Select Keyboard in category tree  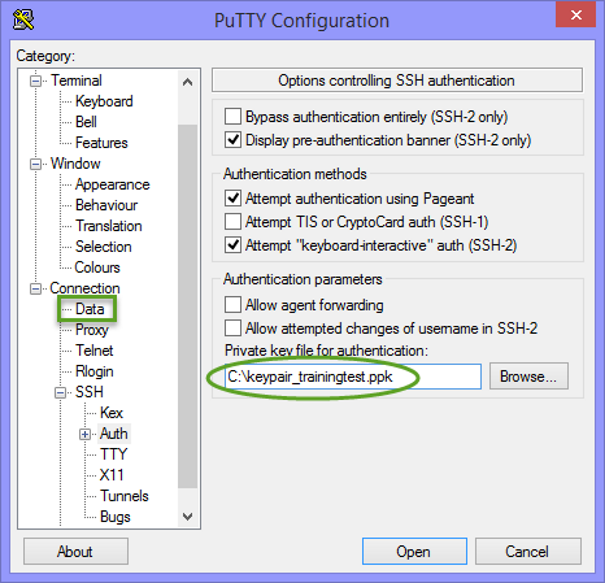104,101
